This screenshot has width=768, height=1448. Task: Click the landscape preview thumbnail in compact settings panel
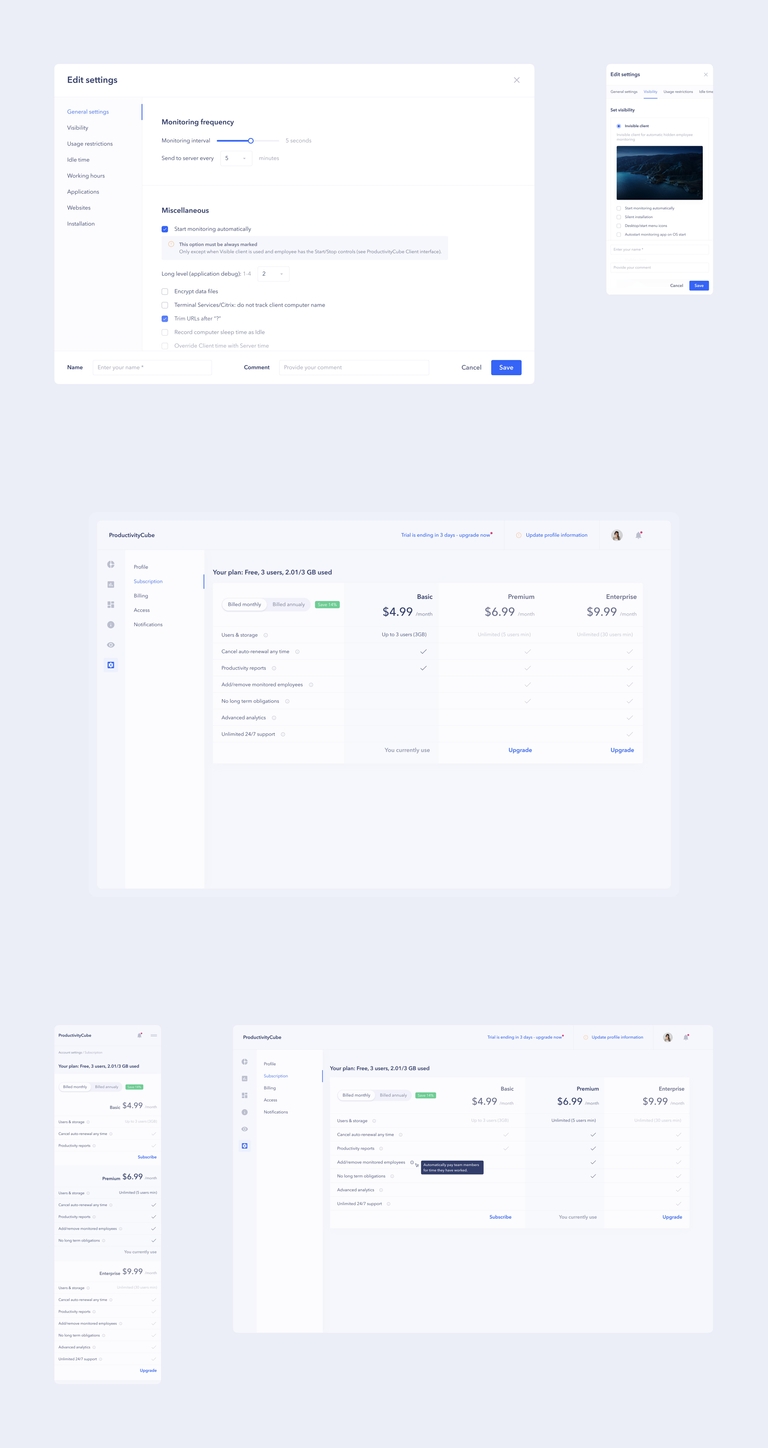[x=660, y=173]
